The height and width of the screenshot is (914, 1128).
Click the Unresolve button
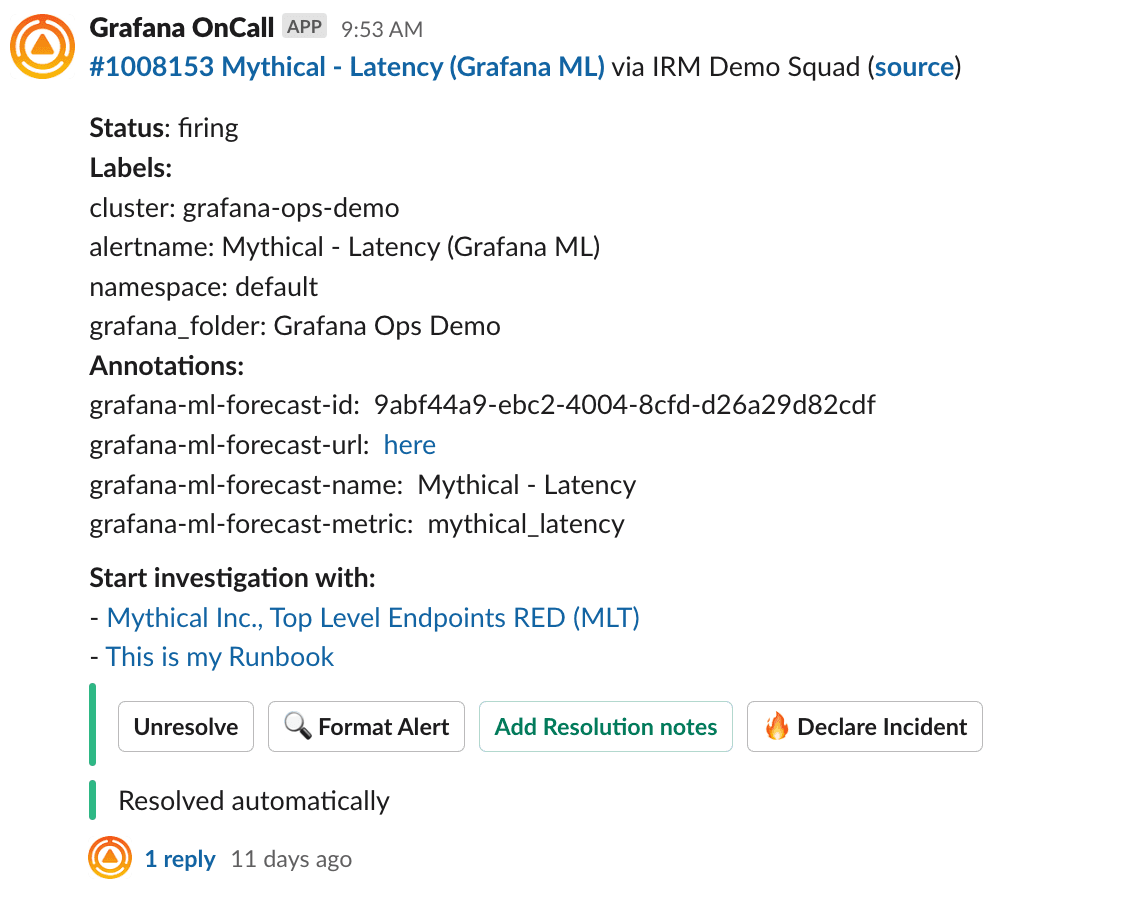186,727
